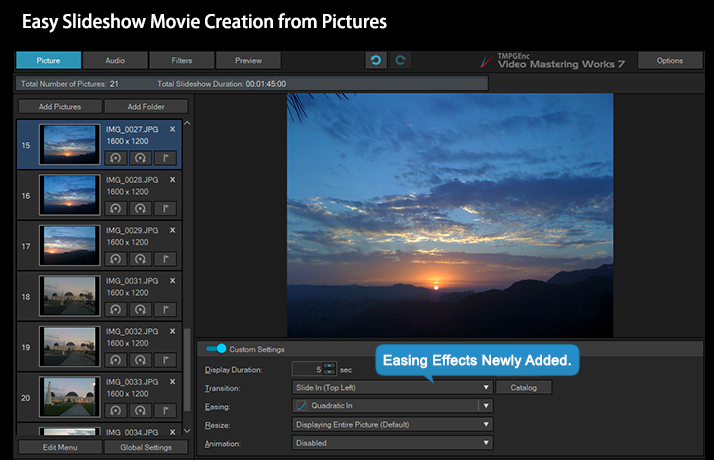The image size is (714, 460).
Task: Open Global Settings
Action: click(146, 447)
